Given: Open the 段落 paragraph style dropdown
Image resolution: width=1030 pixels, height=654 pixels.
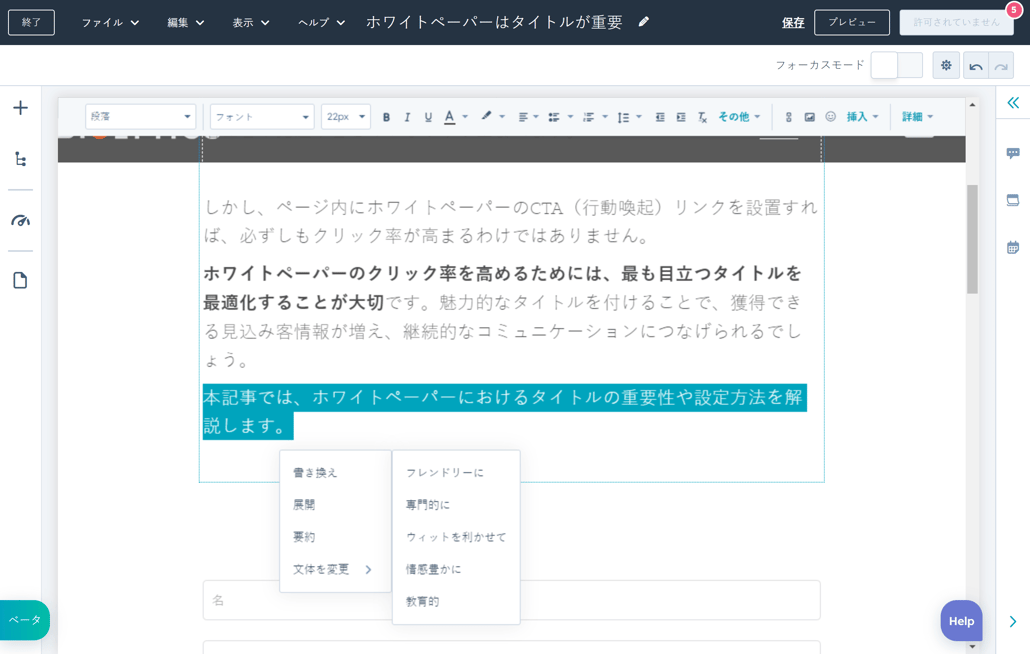Looking at the screenshot, I should pos(141,117).
